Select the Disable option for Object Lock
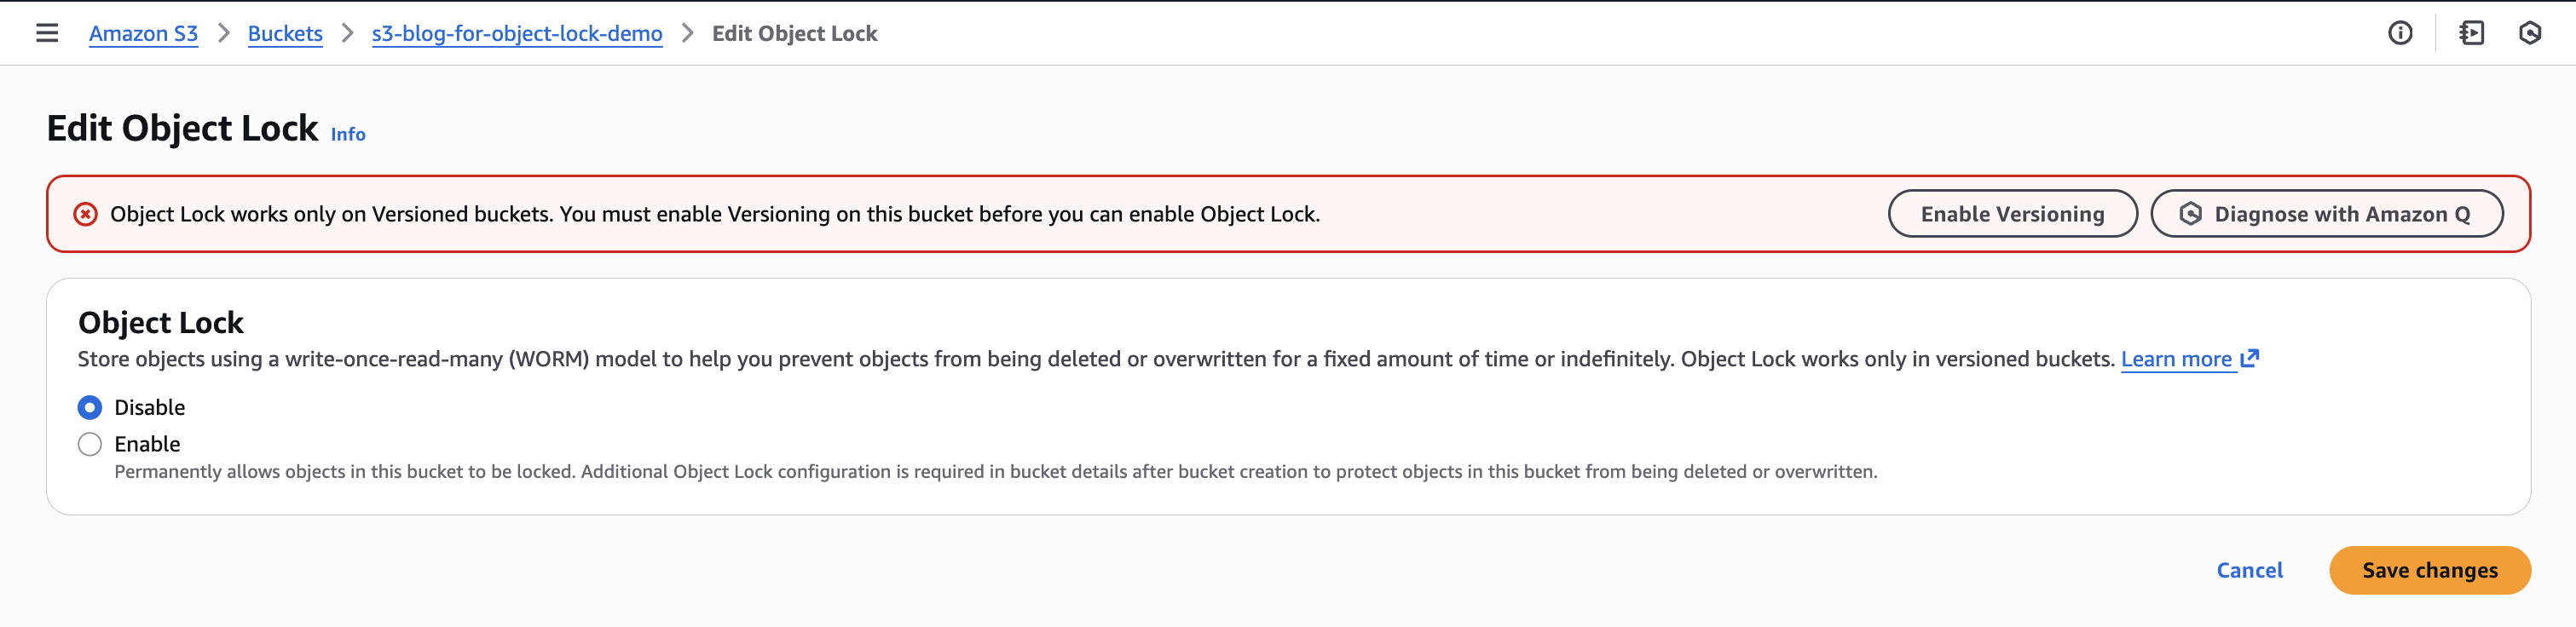This screenshot has width=2576, height=627. point(89,407)
